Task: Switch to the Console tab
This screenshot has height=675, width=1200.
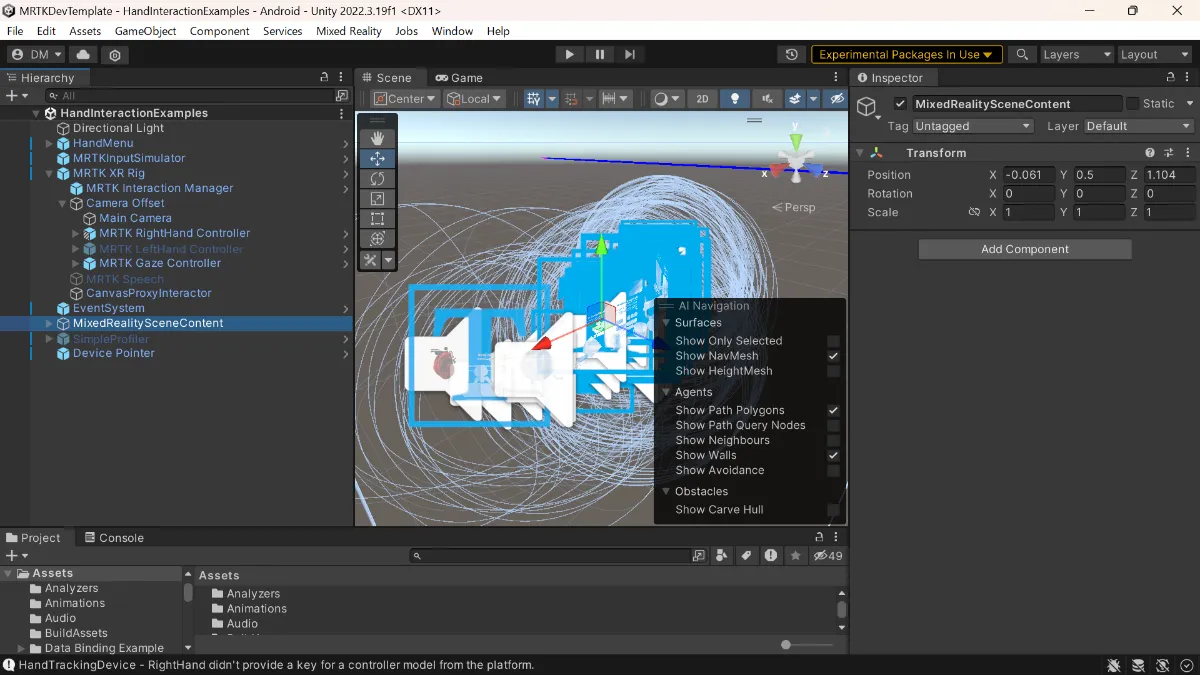Action: [x=113, y=538]
